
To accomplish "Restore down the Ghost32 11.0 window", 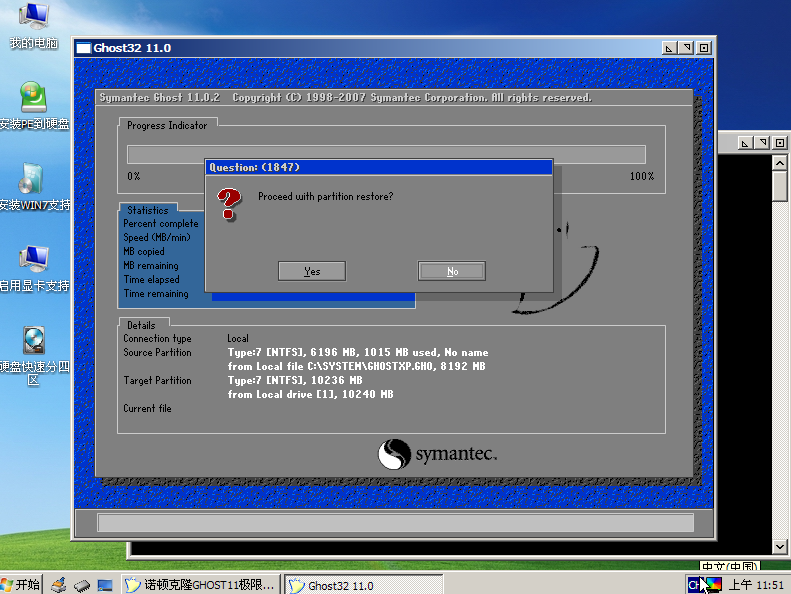I will (x=686, y=48).
